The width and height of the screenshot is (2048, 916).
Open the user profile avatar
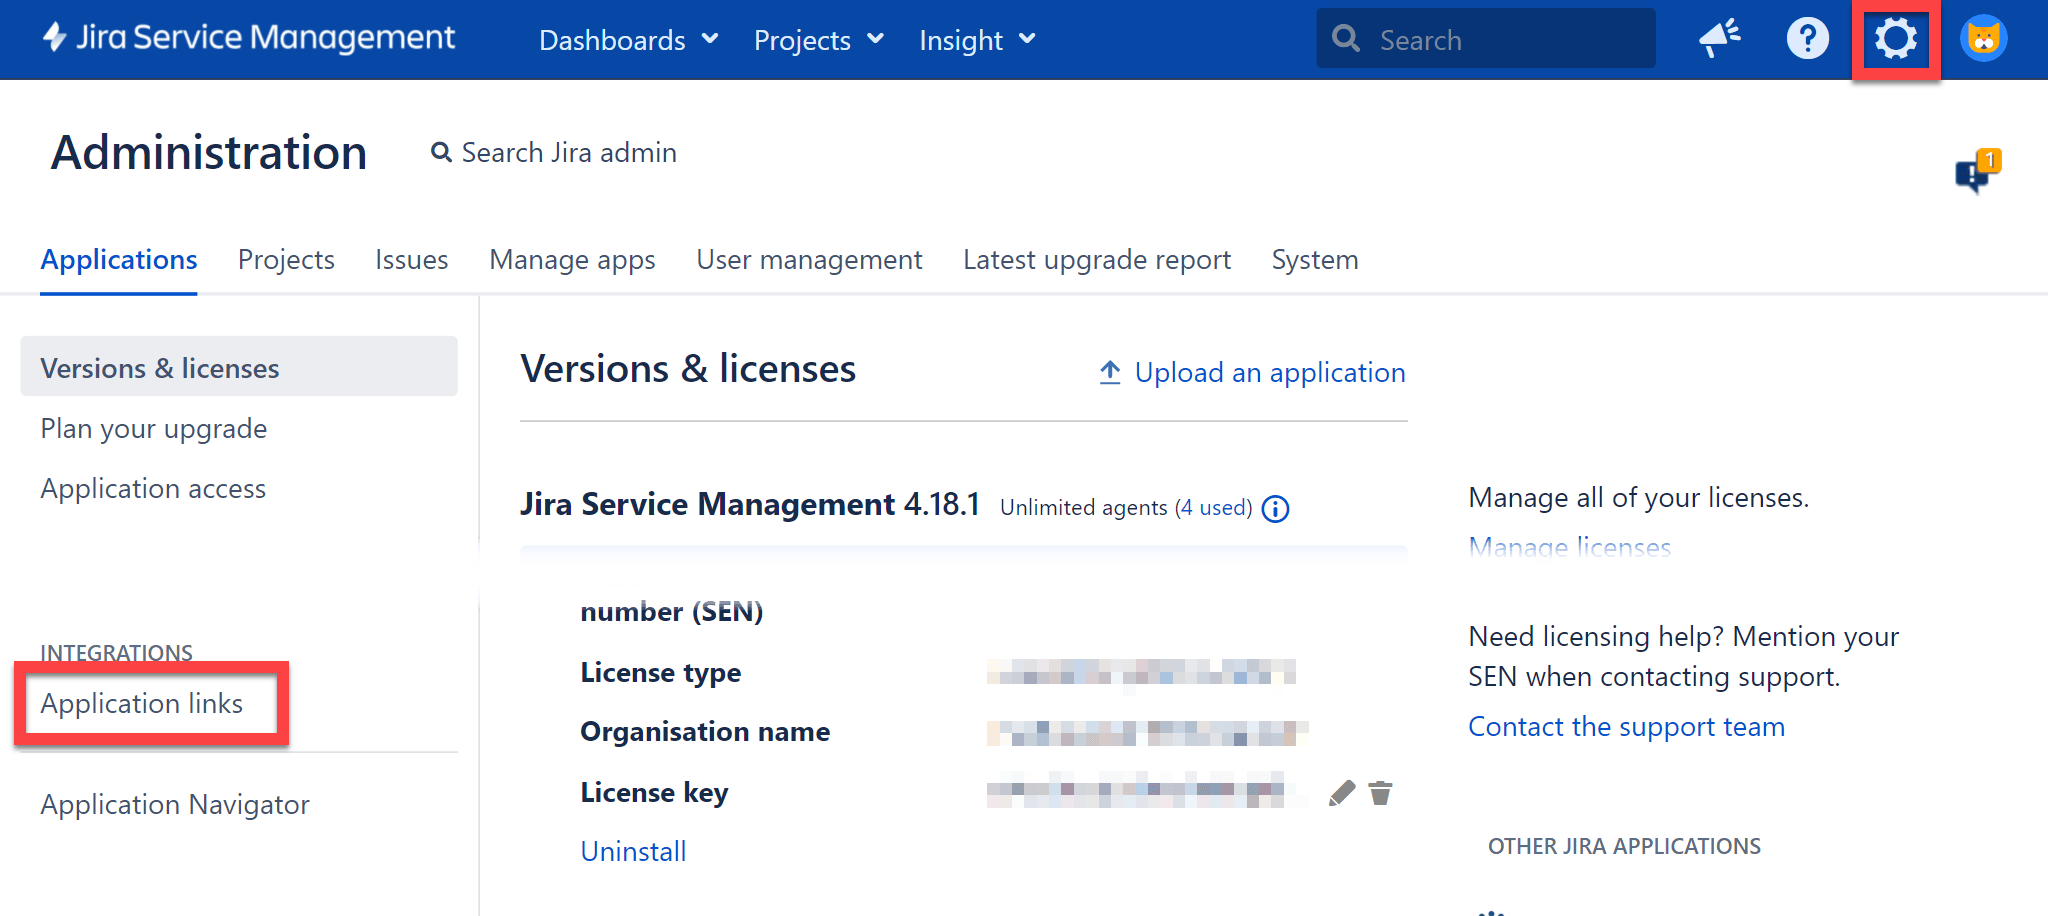click(1983, 39)
